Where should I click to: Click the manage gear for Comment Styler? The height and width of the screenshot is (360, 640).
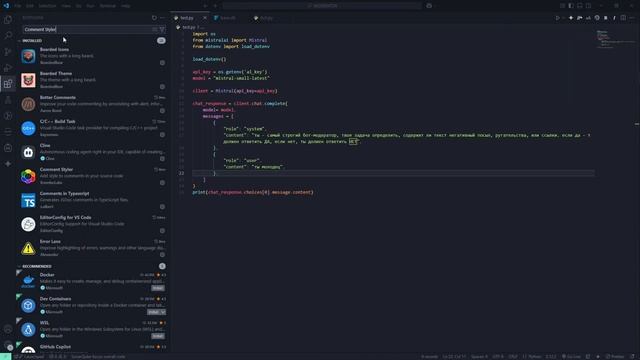(x=162, y=183)
